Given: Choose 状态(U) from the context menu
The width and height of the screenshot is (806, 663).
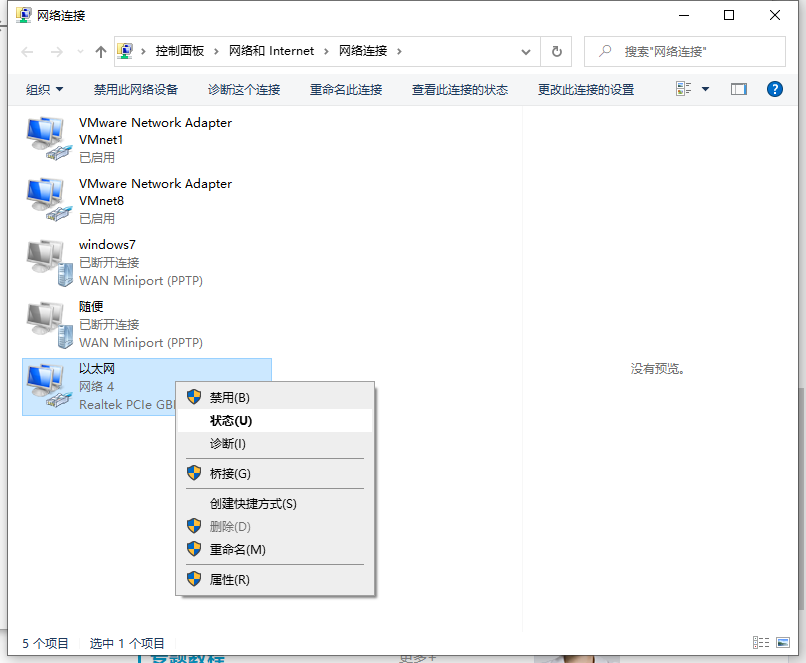Looking at the screenshot, I should tap(231, 421).
